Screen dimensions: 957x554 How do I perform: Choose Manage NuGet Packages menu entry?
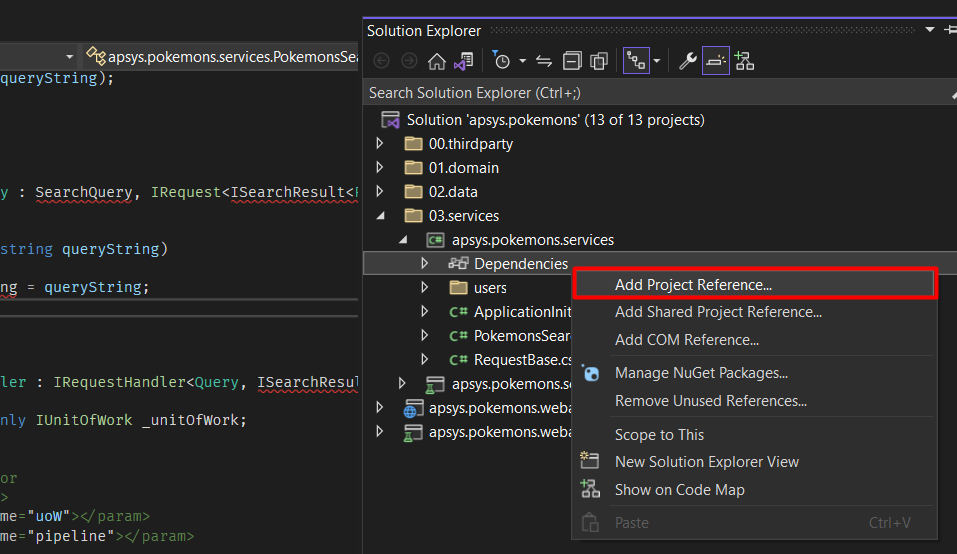coord(701,373)
